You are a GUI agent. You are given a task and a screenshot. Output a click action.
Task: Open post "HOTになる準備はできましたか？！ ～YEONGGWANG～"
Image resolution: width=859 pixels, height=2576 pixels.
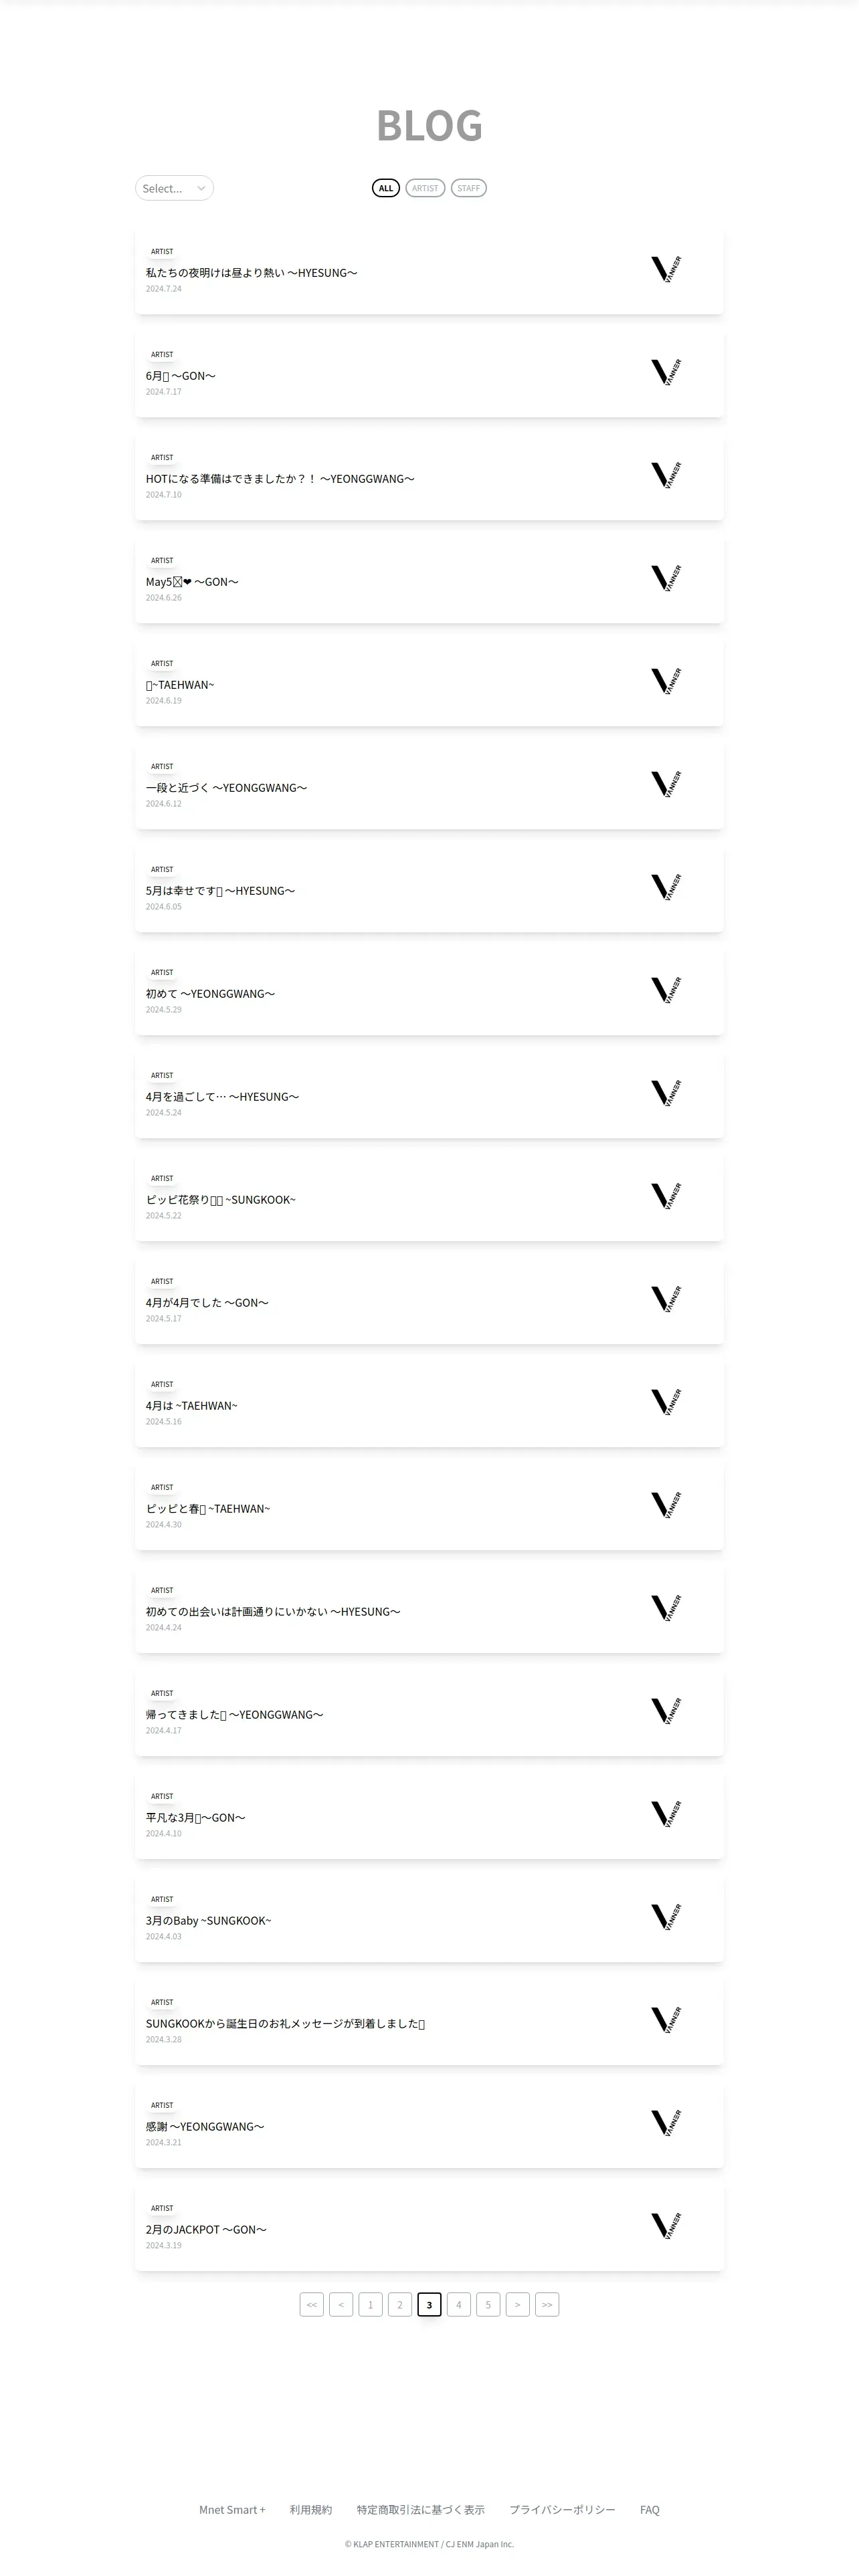point(280,479)
